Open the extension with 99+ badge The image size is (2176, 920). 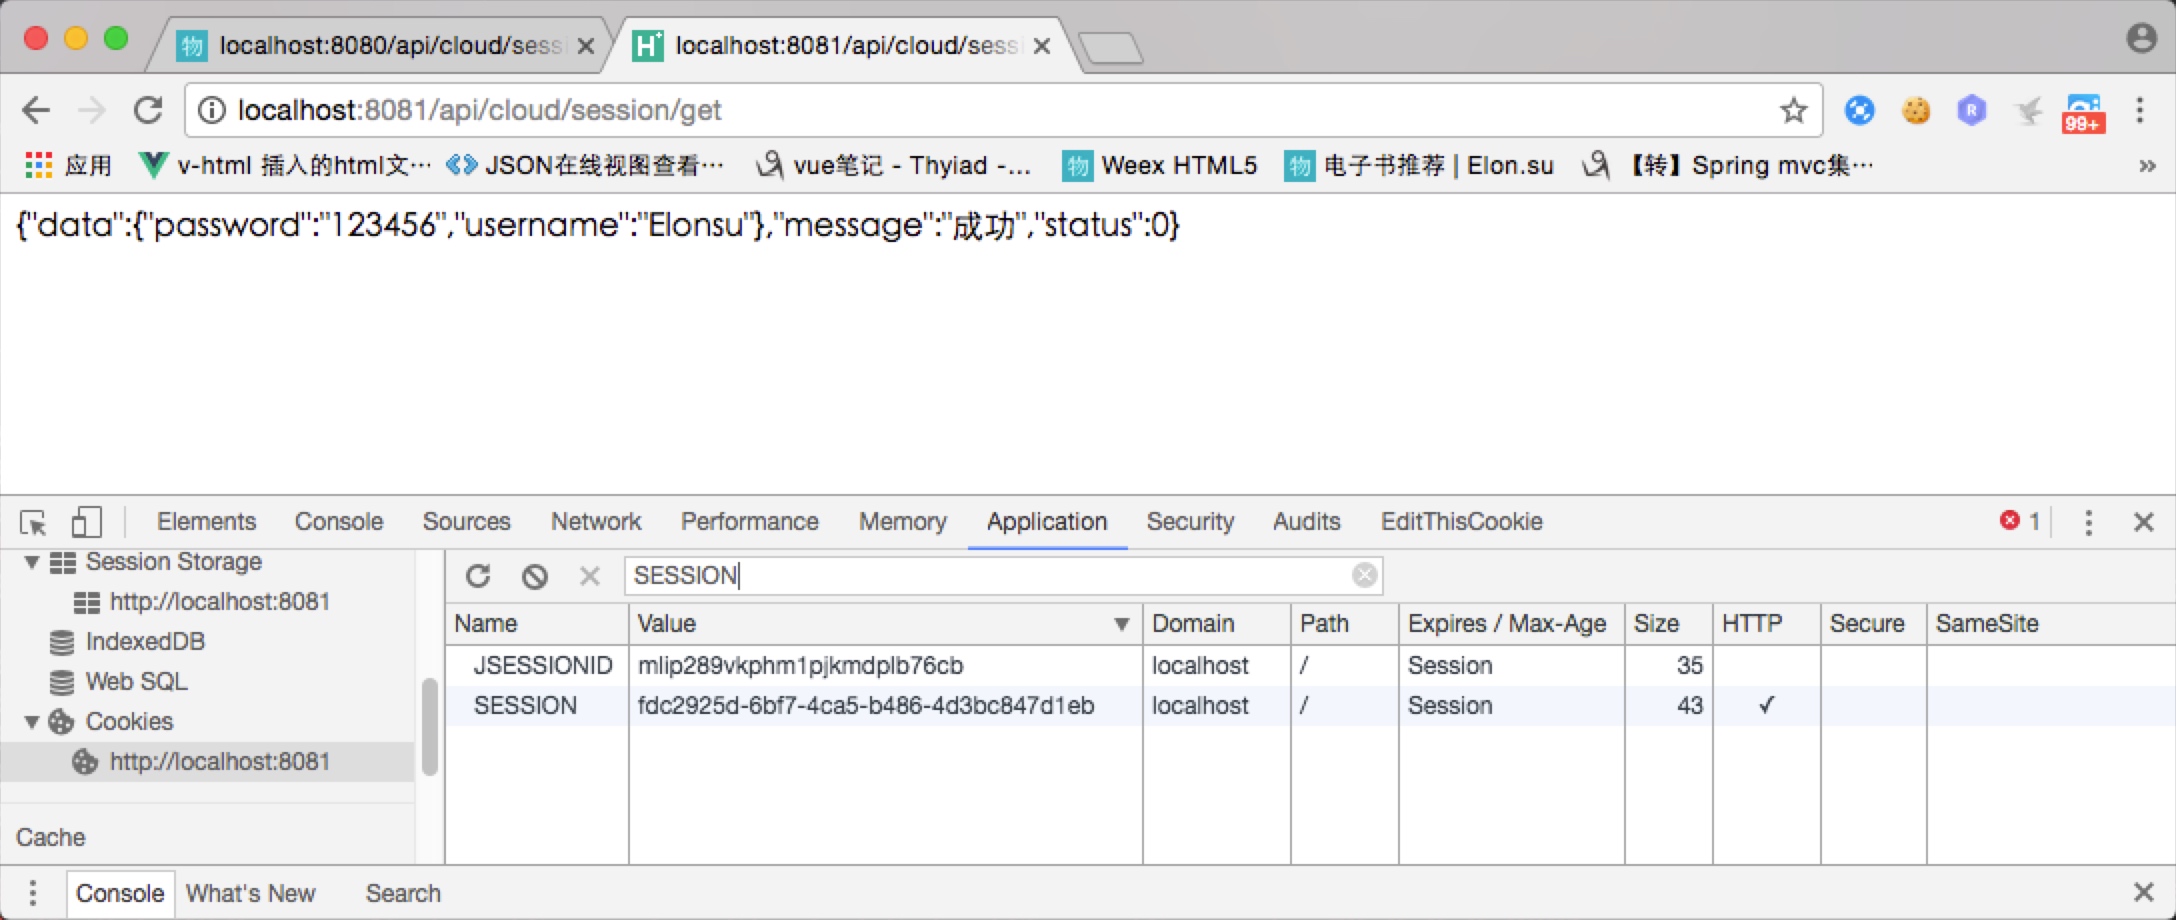click(x=2084, y=113)
